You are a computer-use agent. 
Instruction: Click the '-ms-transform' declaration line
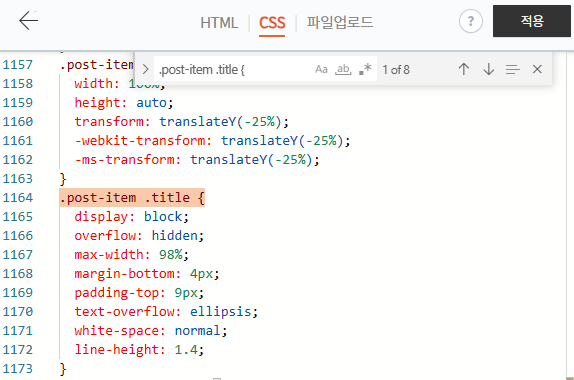[197, 160]
